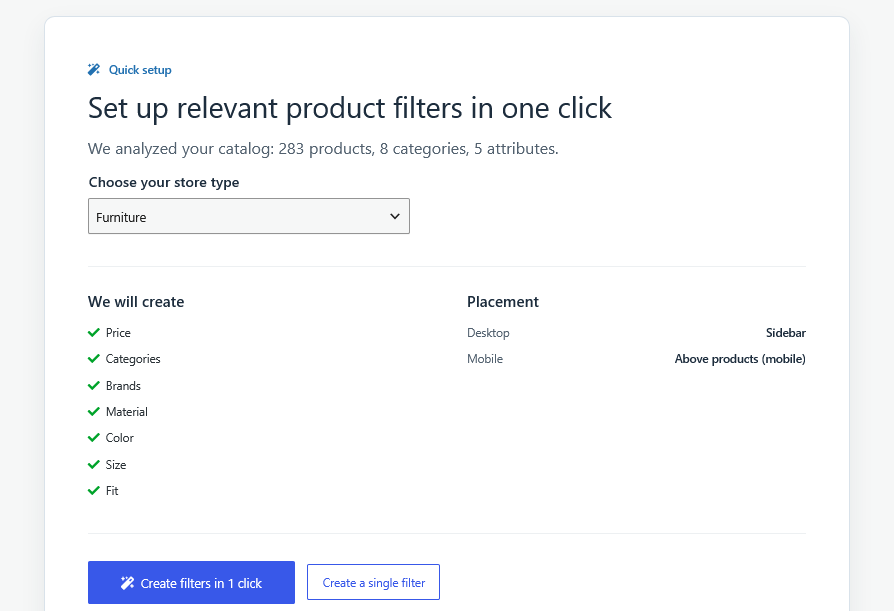
Task: Select the Color filter text
Action: [120, 438]
